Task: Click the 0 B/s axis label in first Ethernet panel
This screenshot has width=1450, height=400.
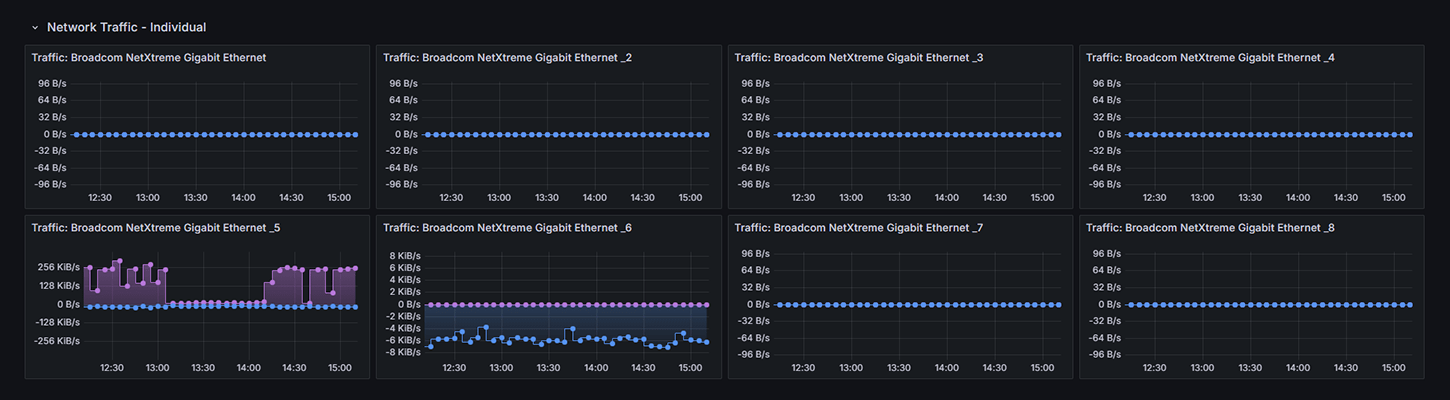Action: (x=54, y=134)
